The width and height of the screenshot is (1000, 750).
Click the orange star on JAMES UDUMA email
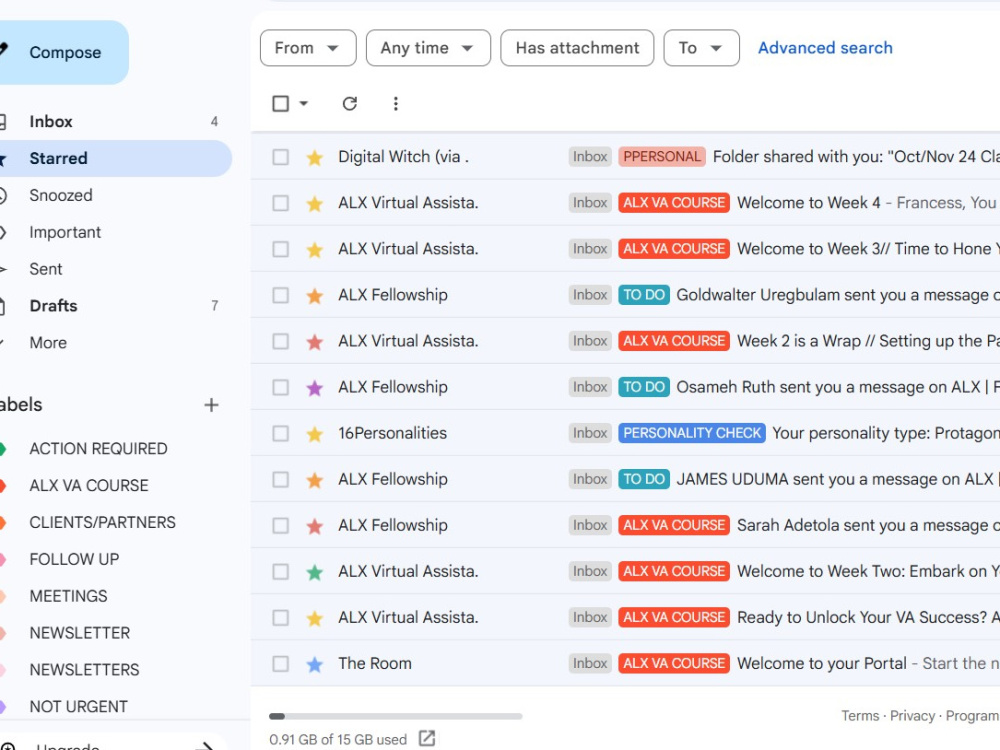(314, 480)
